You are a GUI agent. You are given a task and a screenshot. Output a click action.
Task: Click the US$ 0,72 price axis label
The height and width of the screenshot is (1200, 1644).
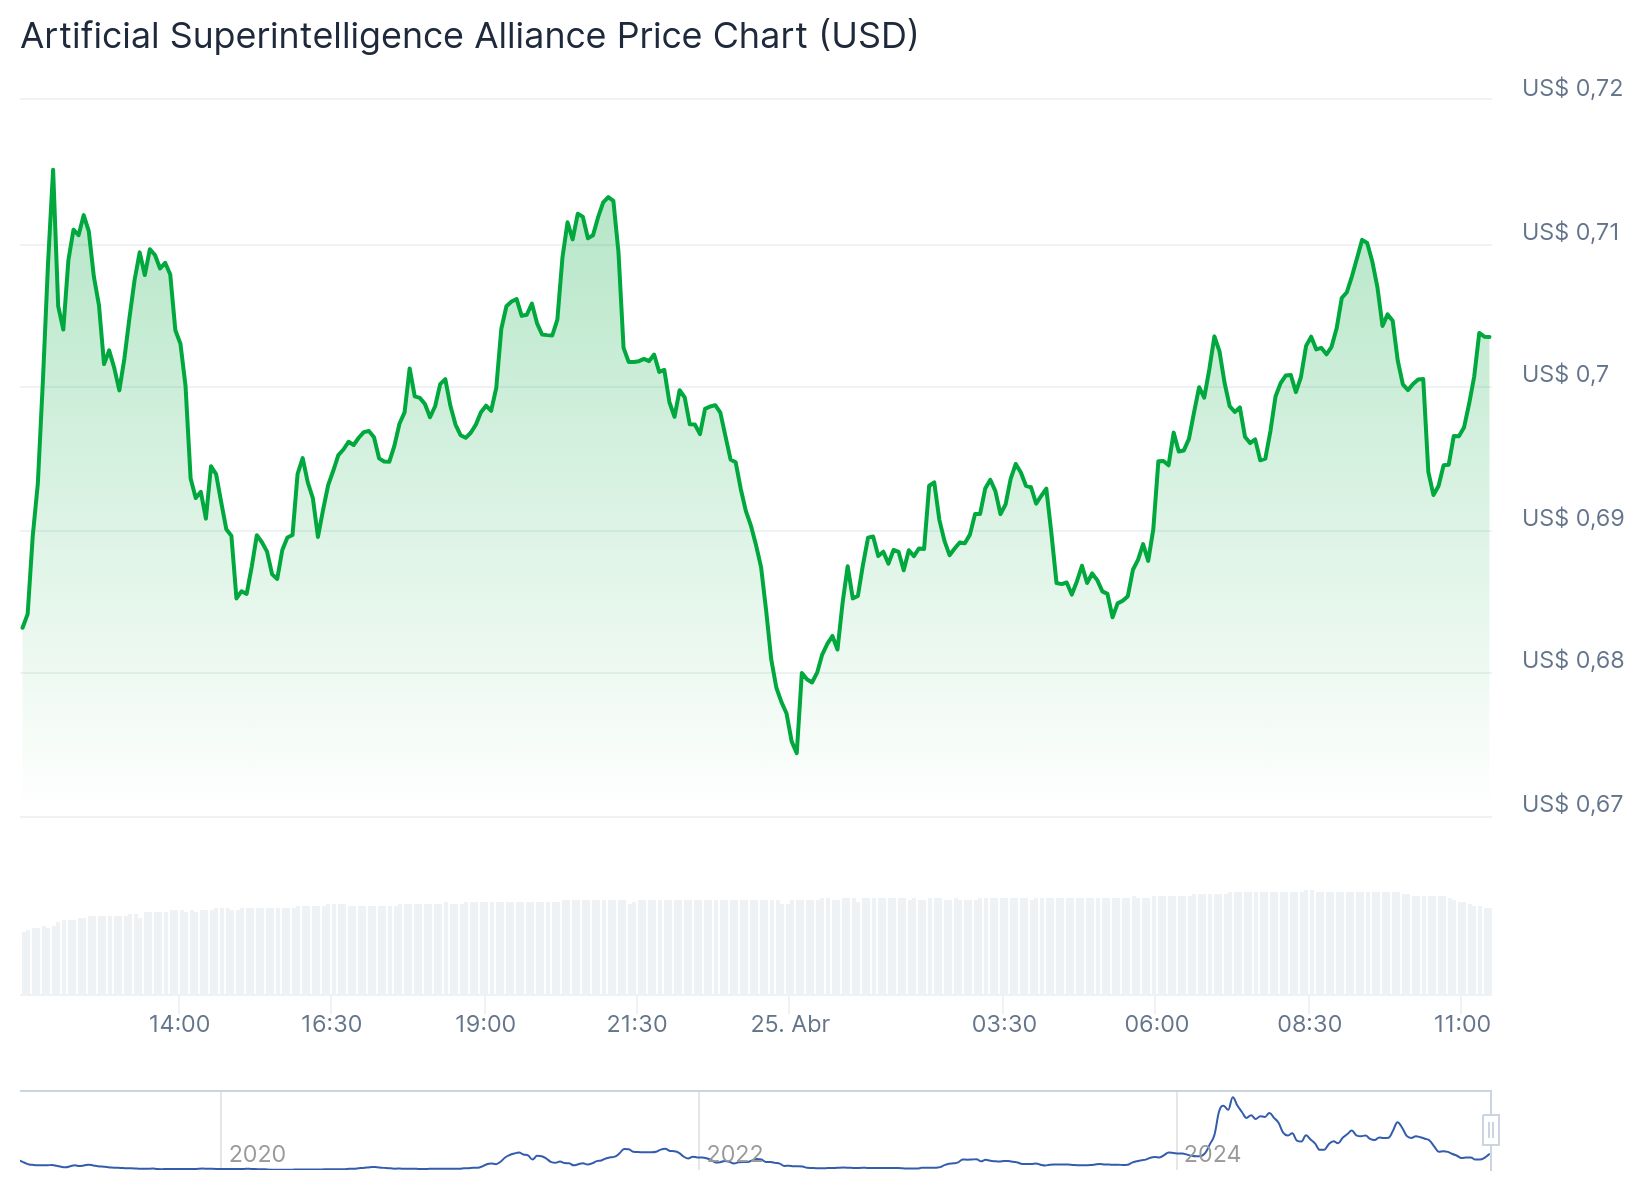(1572, 88)
